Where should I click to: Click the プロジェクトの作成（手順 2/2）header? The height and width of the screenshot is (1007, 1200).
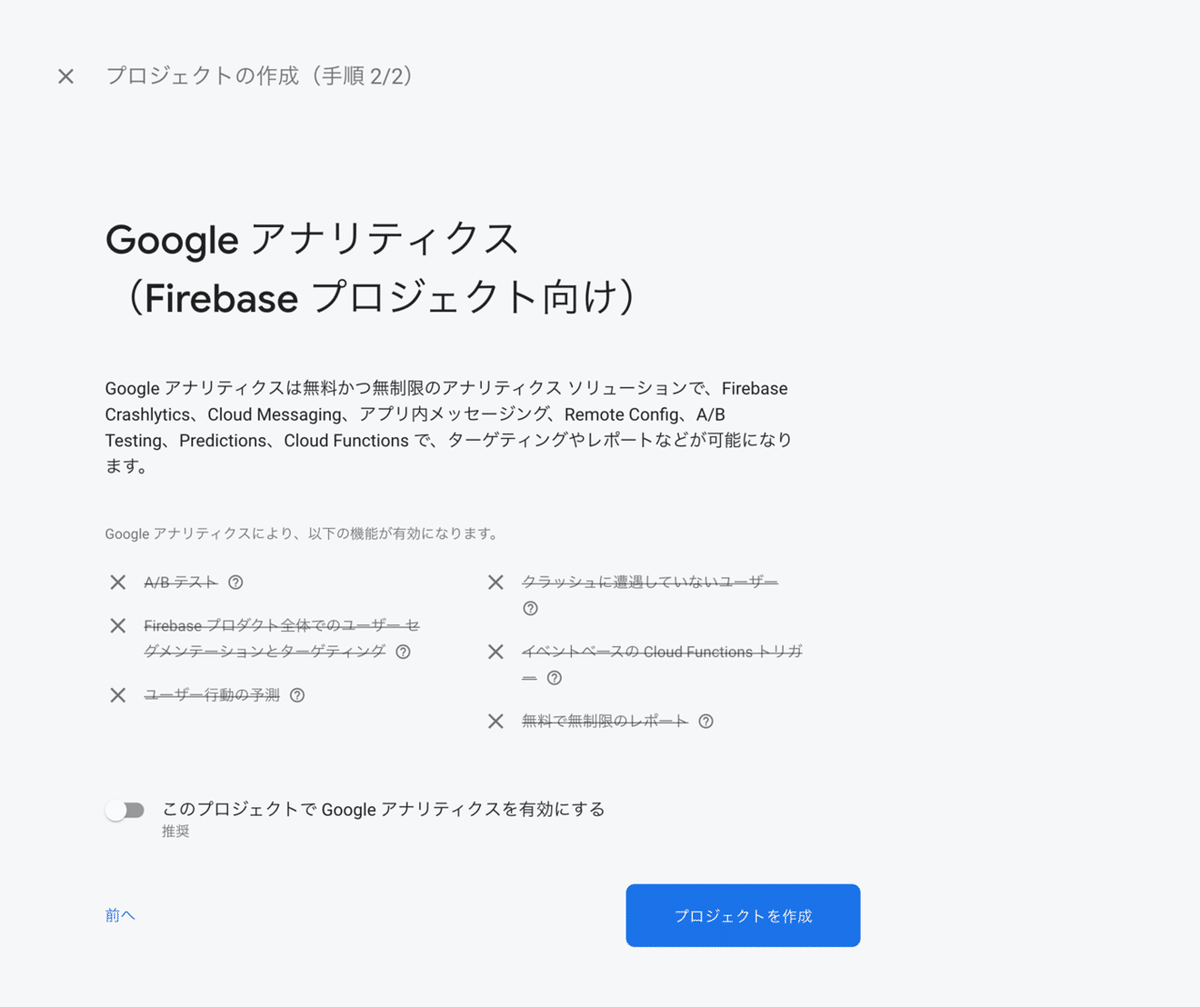tap(260, 75)
